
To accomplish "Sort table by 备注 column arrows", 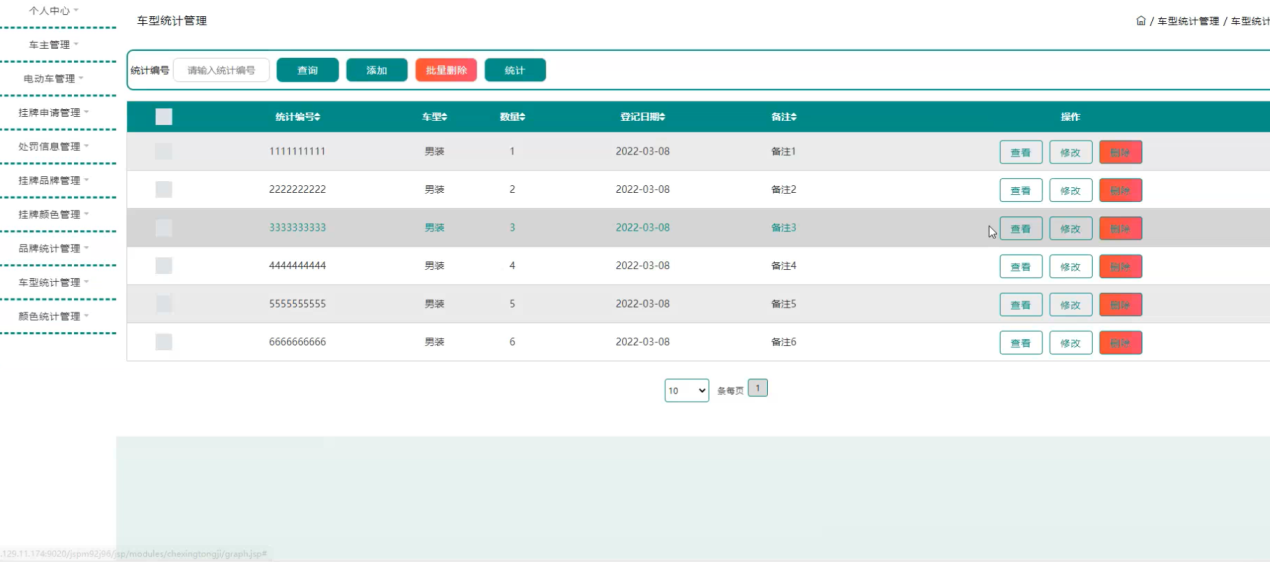I will (x=794, y=117).
